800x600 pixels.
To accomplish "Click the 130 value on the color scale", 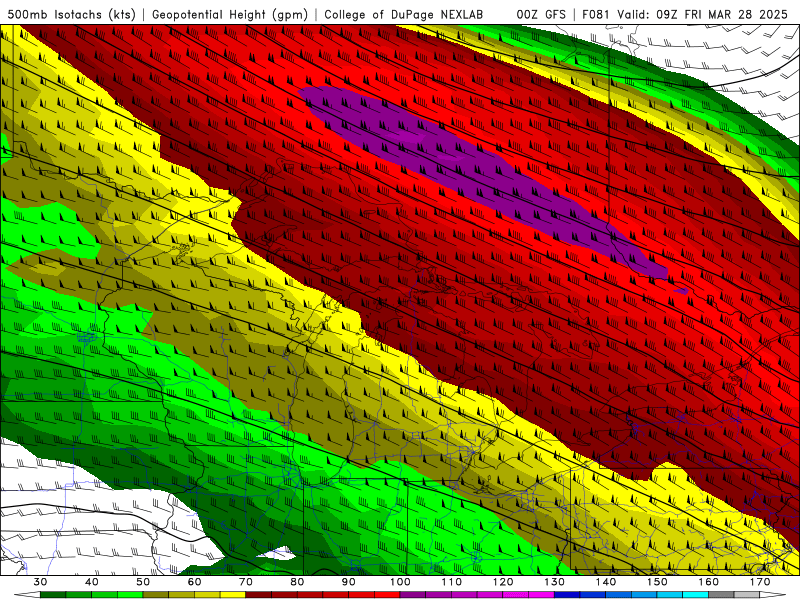I will (x=555, y=582).
